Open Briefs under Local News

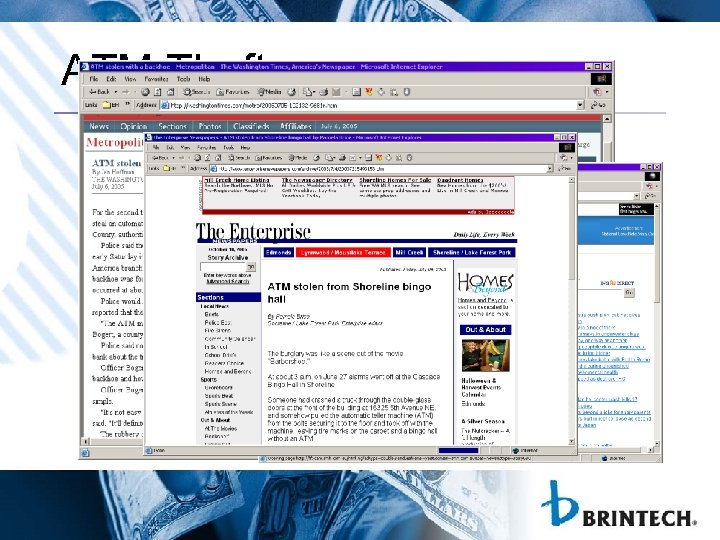click(x=211, y=315)
